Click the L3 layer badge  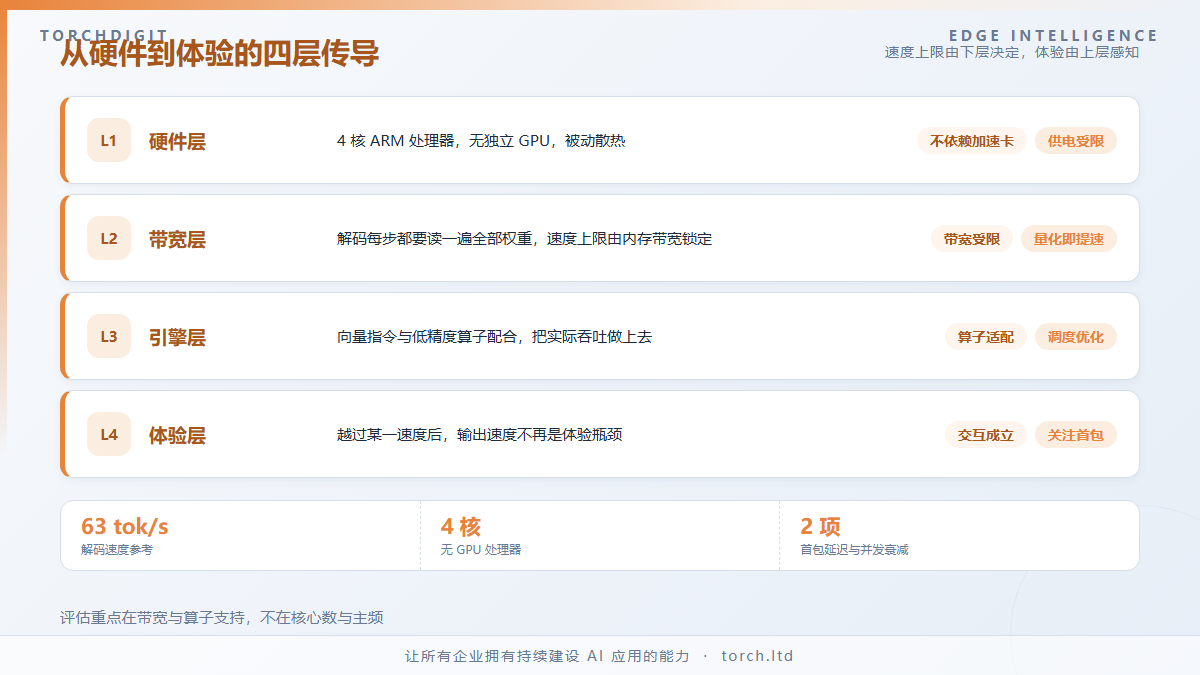tap(109, 336)
